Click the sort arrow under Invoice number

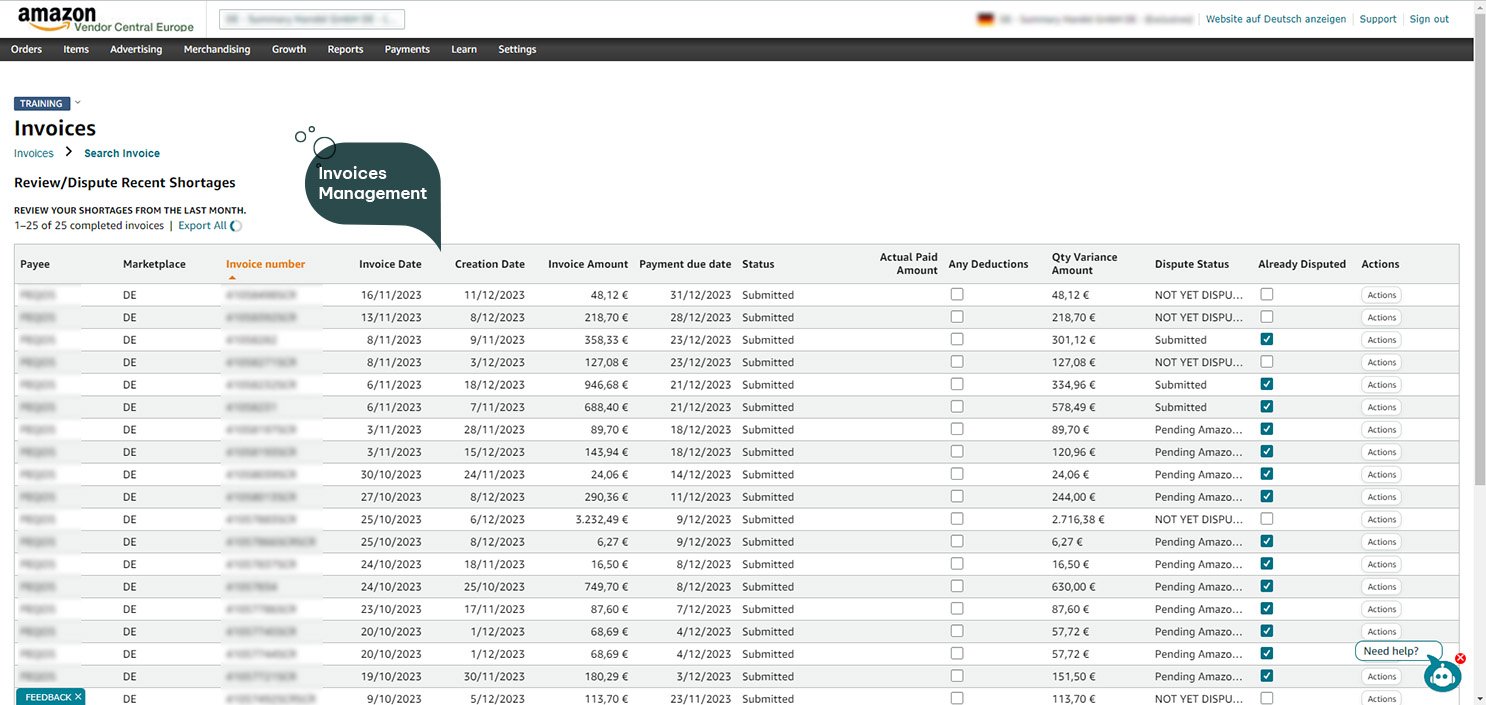[232, 277]
